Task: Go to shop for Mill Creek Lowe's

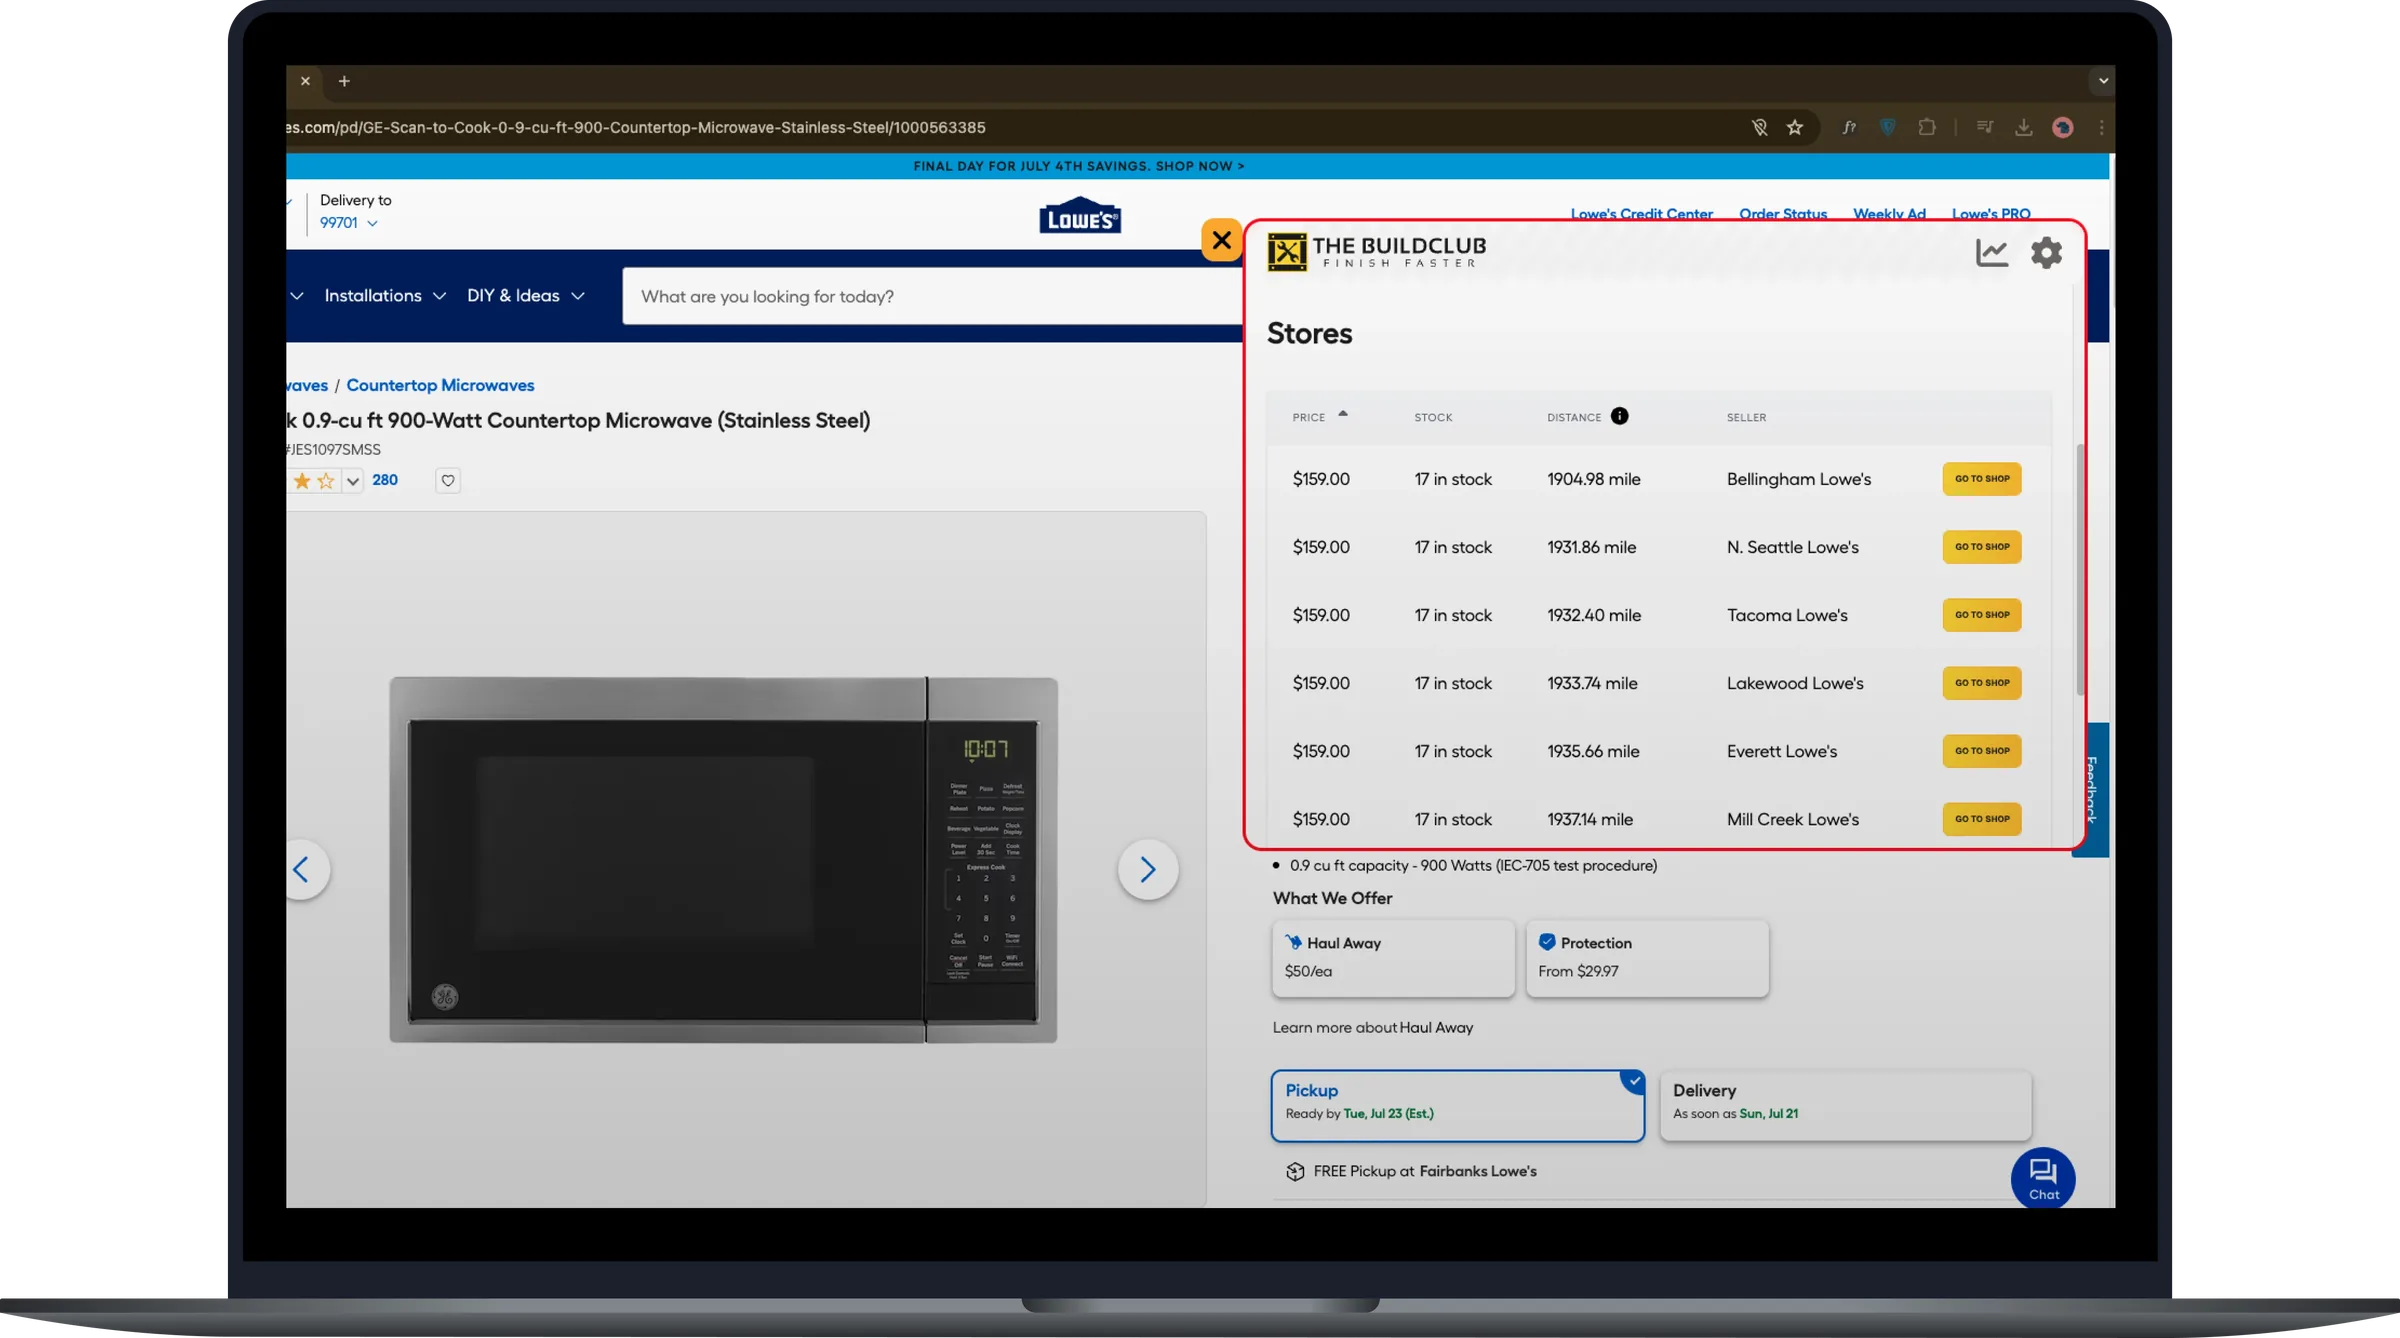Action: pos(1982,819)
